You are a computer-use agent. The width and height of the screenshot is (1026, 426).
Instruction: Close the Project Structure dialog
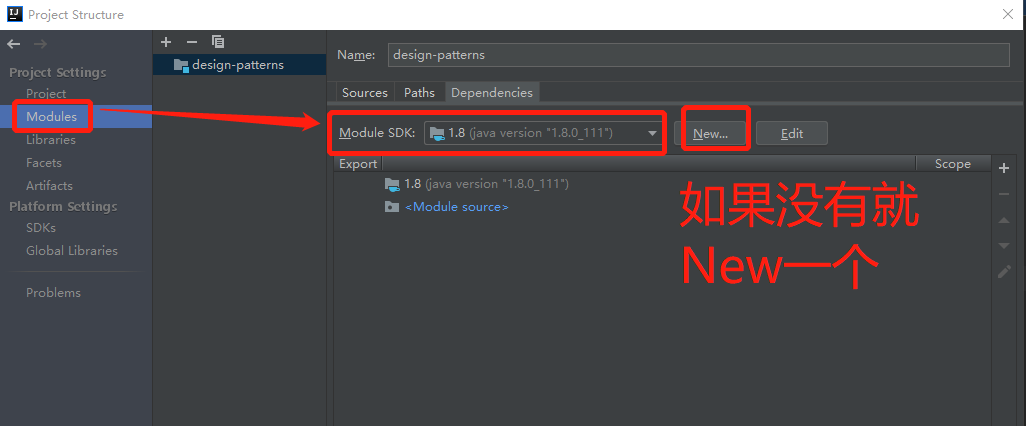[x=1008, y=14]
